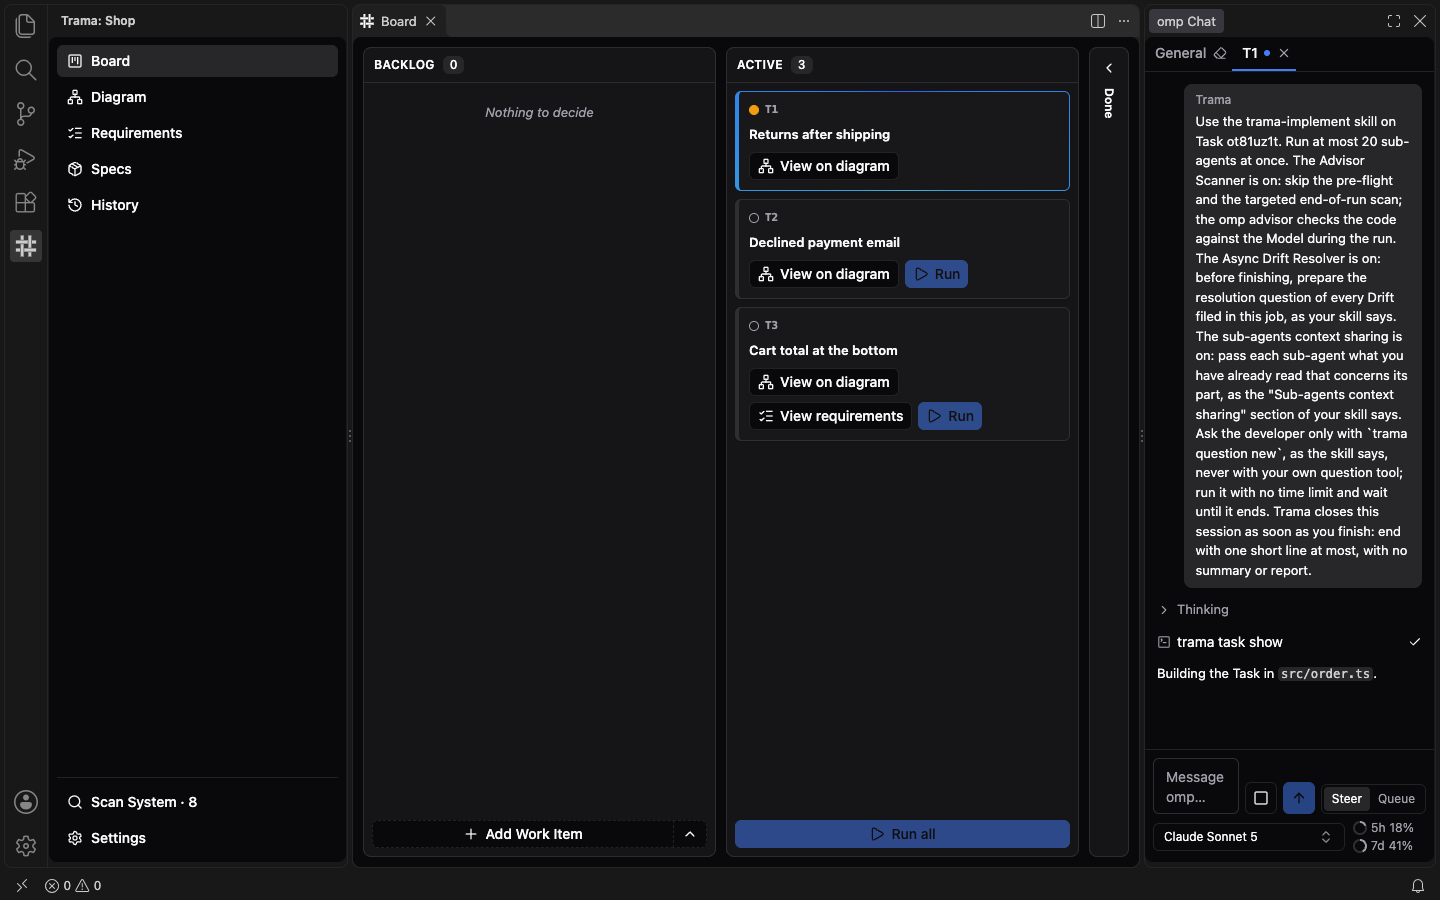This screenshot has width=1440, height=900.
Task: Open the Scan System · 8 entry
Action: [197, 802]
